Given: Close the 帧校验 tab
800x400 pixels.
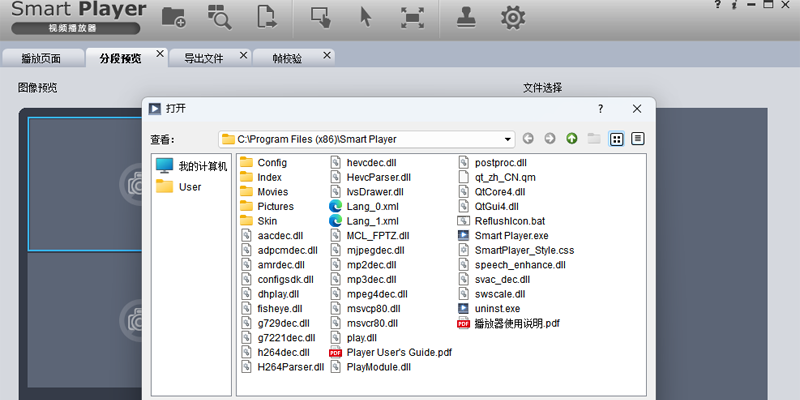Looking at the screenshot, I should pos(327,55).
